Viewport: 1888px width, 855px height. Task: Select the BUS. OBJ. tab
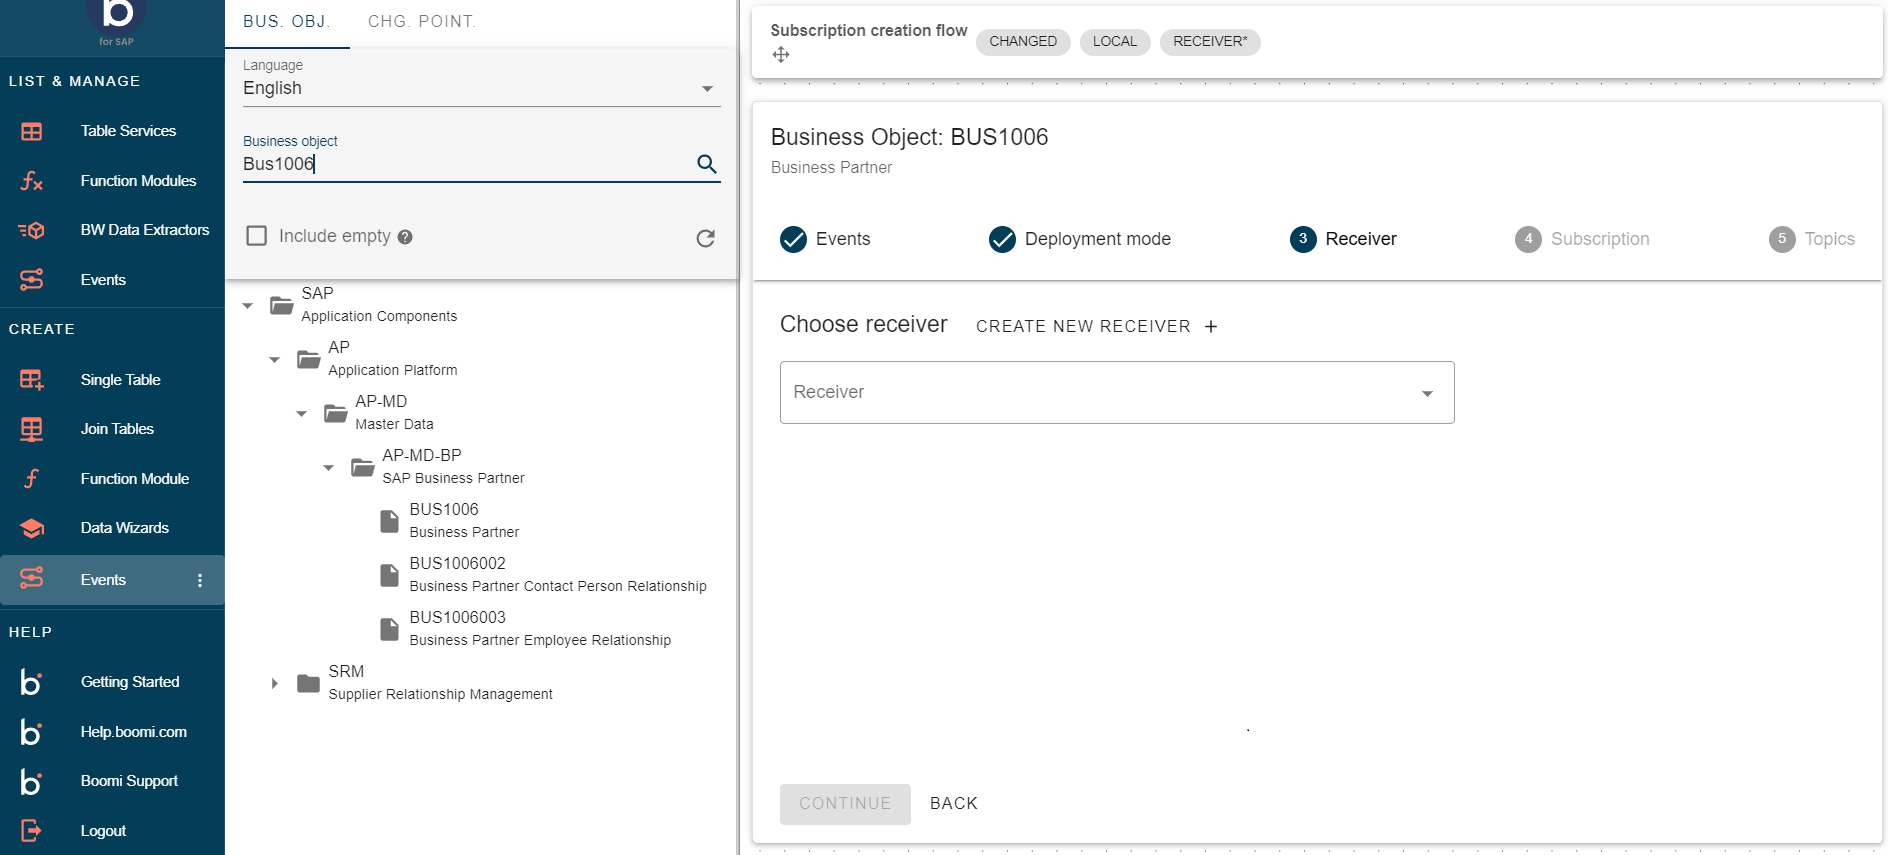point(286,22)
